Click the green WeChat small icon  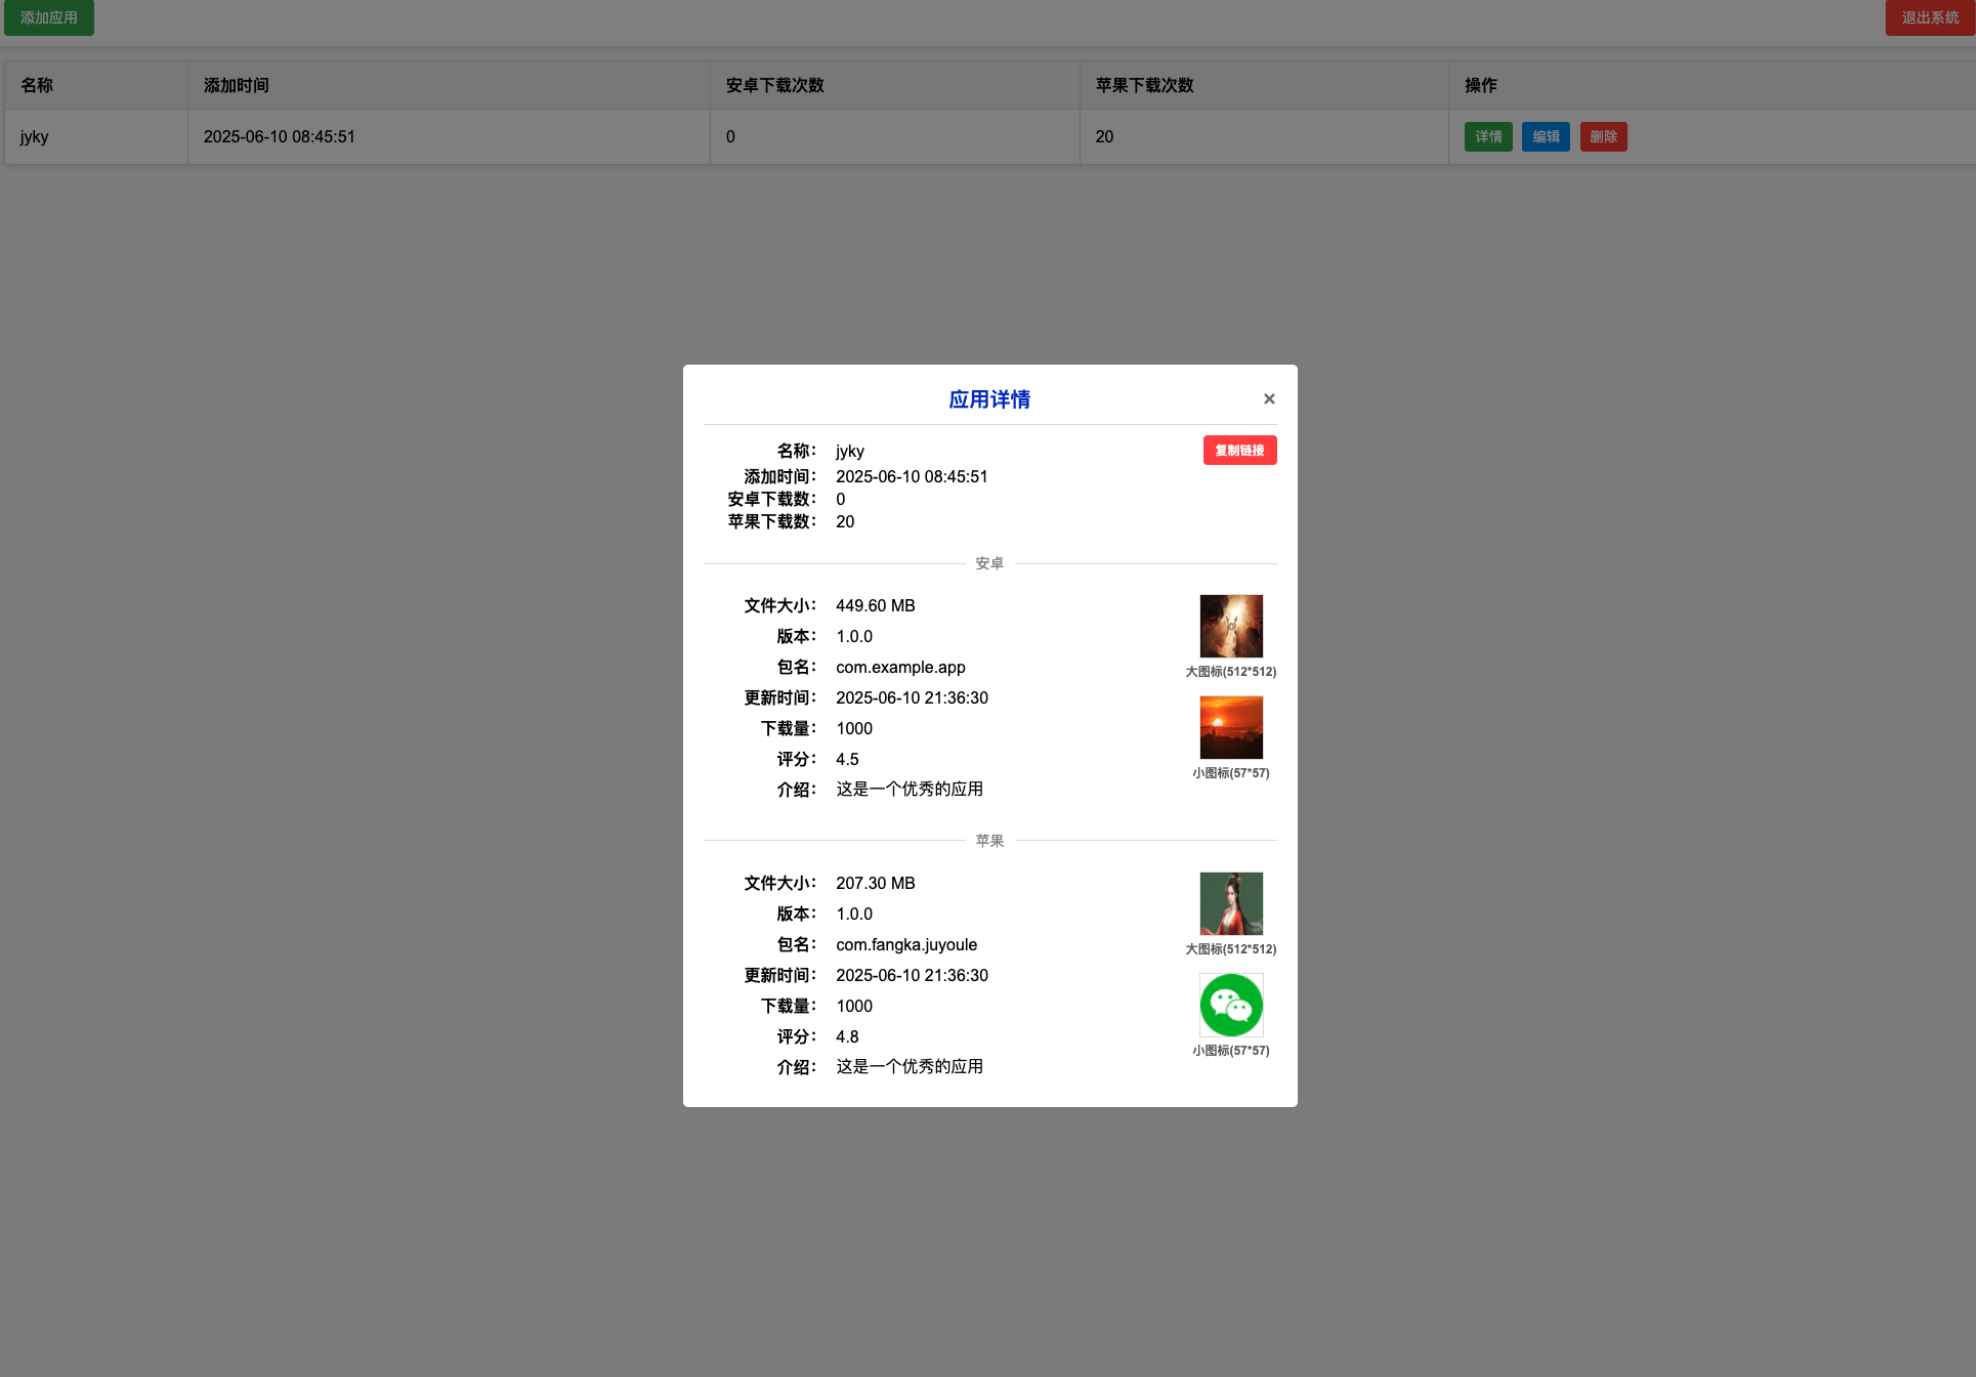[1230, 1005]
